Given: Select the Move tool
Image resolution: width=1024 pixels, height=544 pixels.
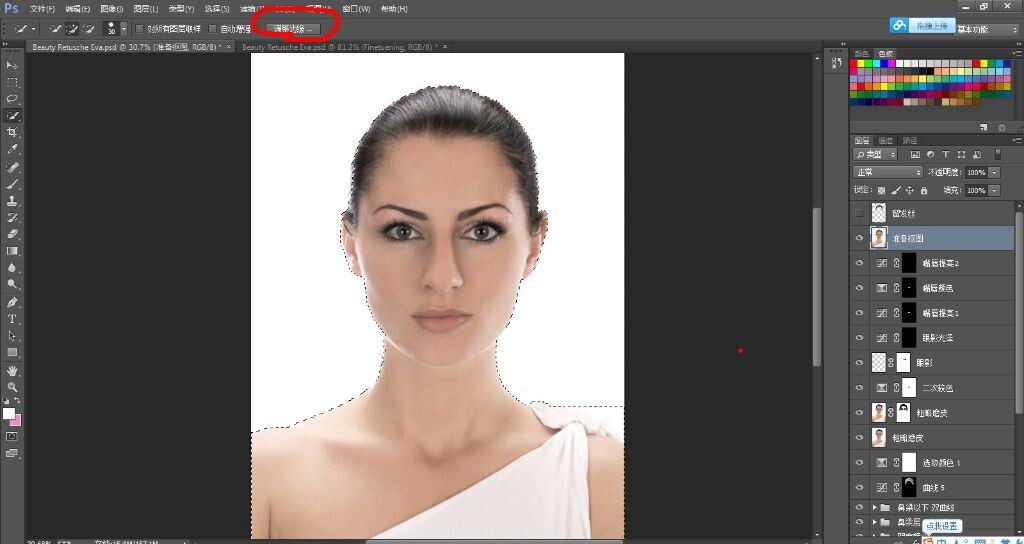Looking at the screenshot, I should pyautogui.click(x=12, y=65).
